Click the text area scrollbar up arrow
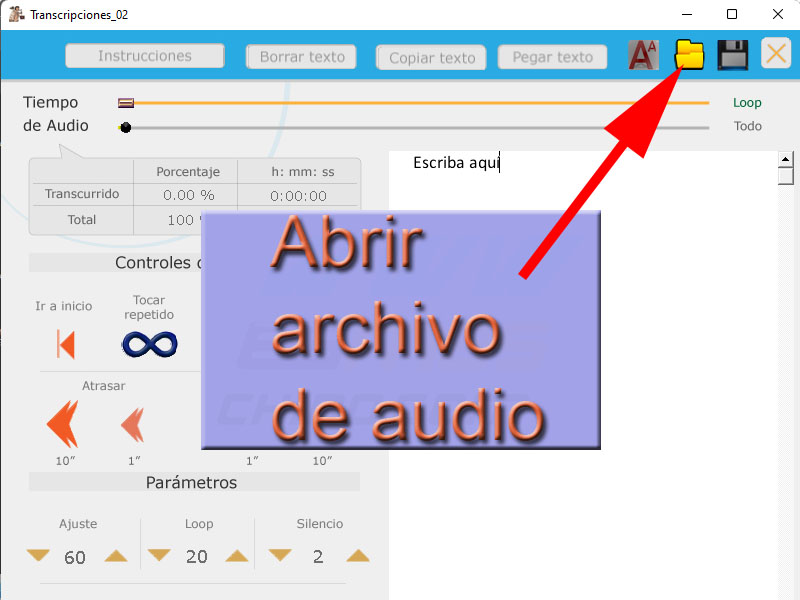Image resolution: width=800 pixels, height=600 pixels. [x=786, y=160]
